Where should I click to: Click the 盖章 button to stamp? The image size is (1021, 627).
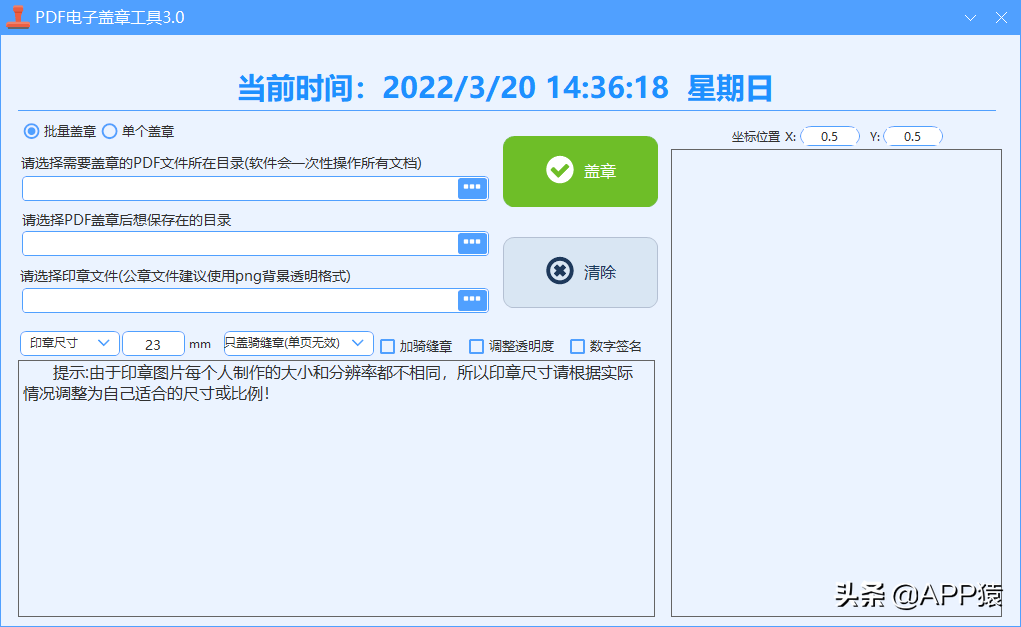tap(581, 171)
